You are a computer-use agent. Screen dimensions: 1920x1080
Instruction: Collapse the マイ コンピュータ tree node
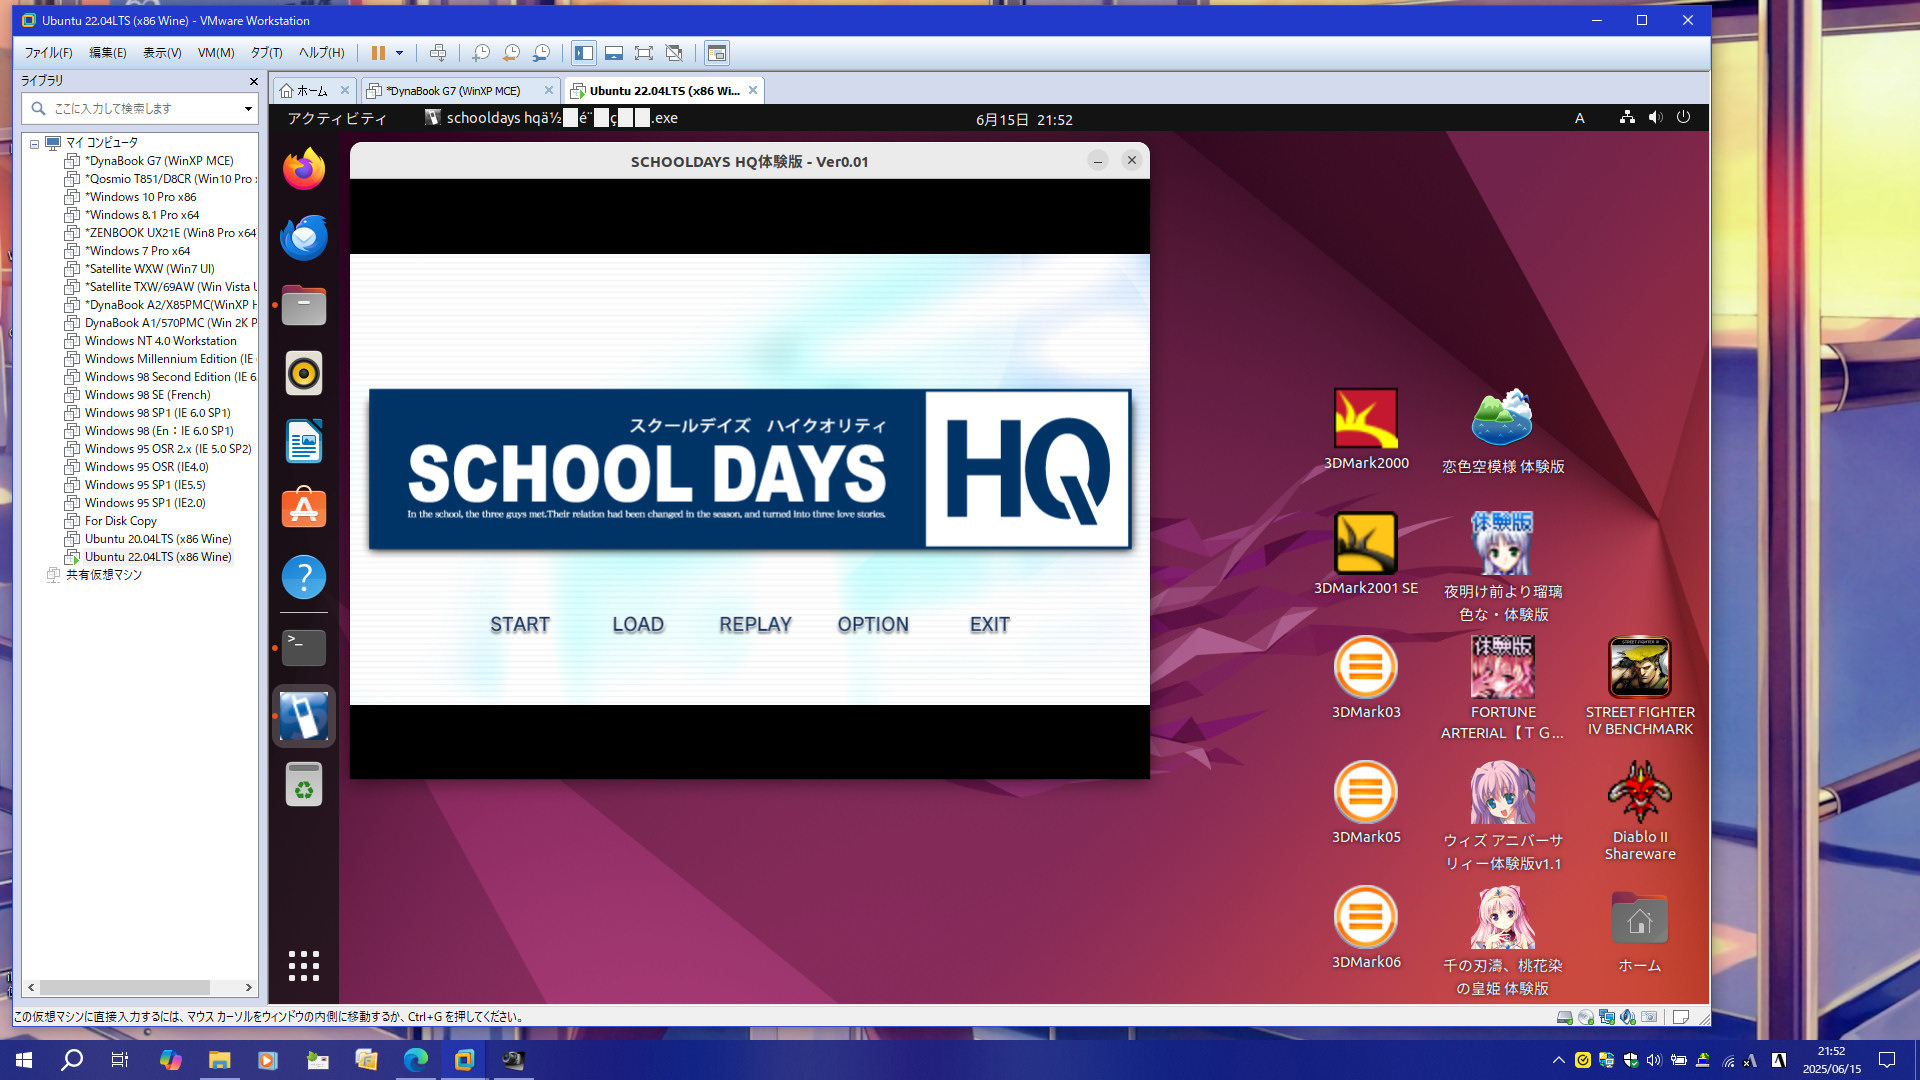pyautogui.click(x=34, y=143)
